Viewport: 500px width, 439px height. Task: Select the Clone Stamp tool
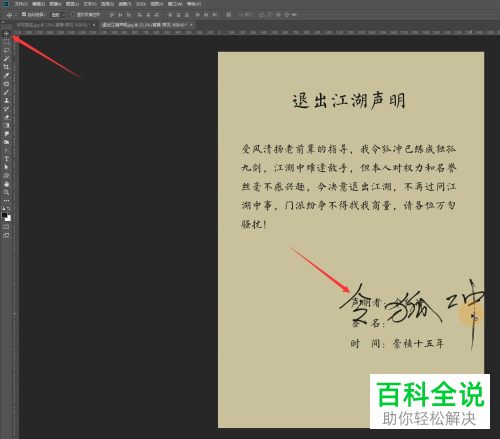[6, 100]
